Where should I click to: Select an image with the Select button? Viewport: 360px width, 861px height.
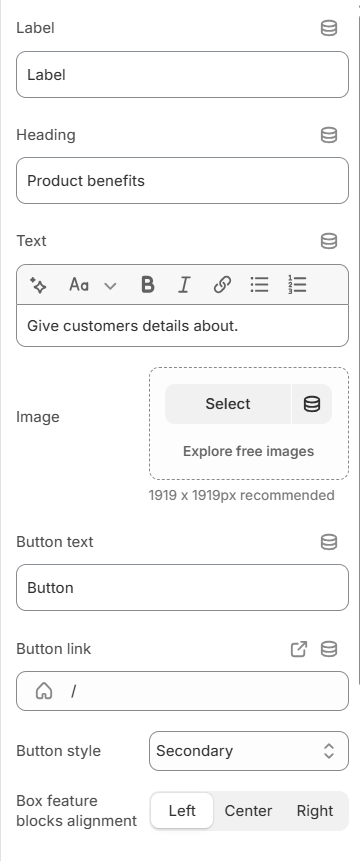pos(228,404)
